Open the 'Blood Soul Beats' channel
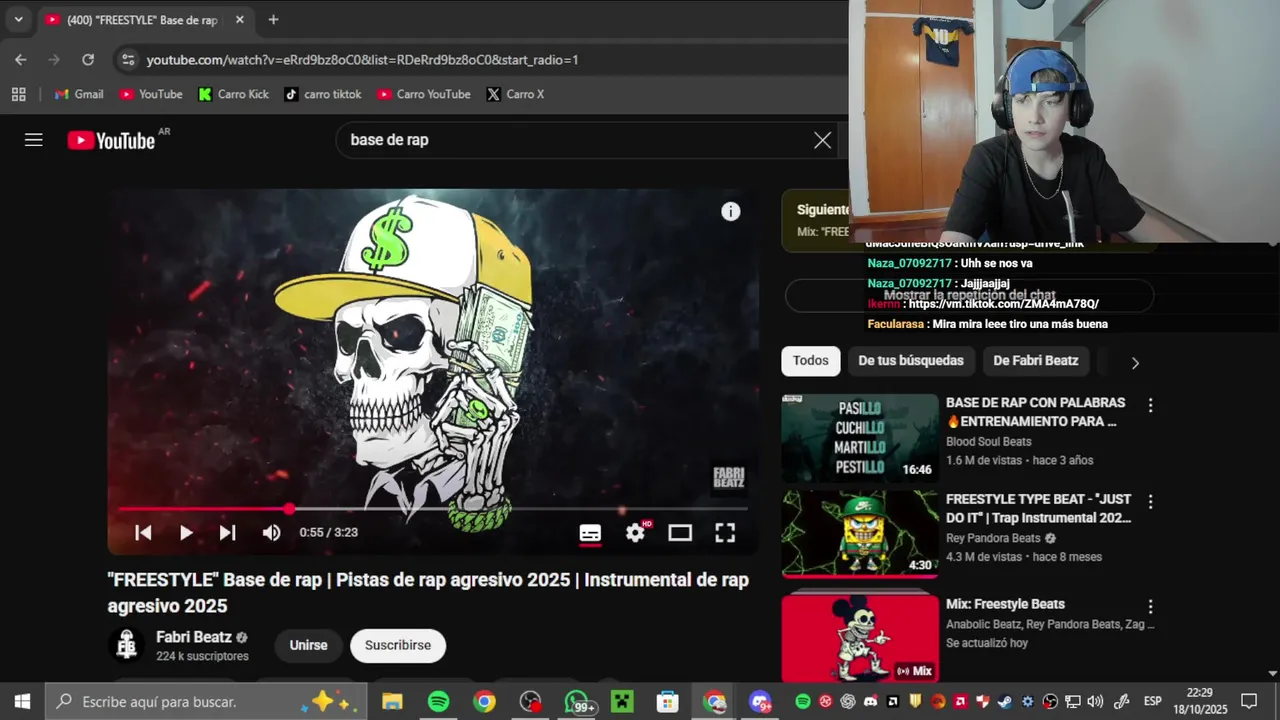The width and height of the screenshot is (1280, 720). 988,442
